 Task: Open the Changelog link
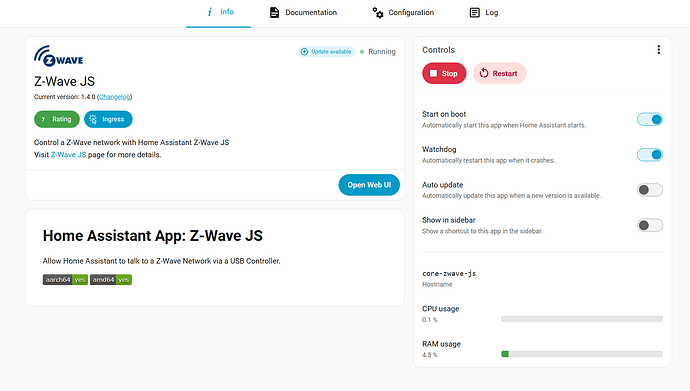pyautogui.click(x=114, y=97)
